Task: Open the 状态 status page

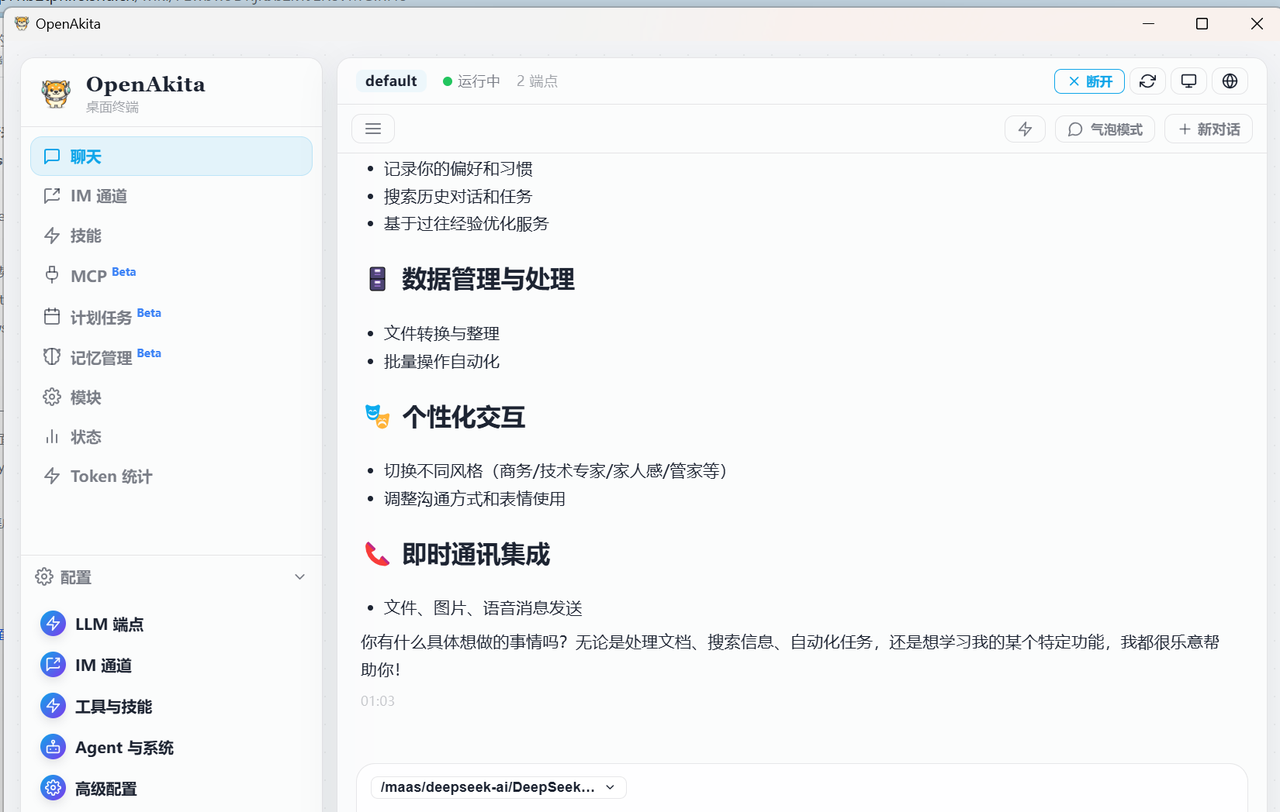Action: tap(171, 437)
